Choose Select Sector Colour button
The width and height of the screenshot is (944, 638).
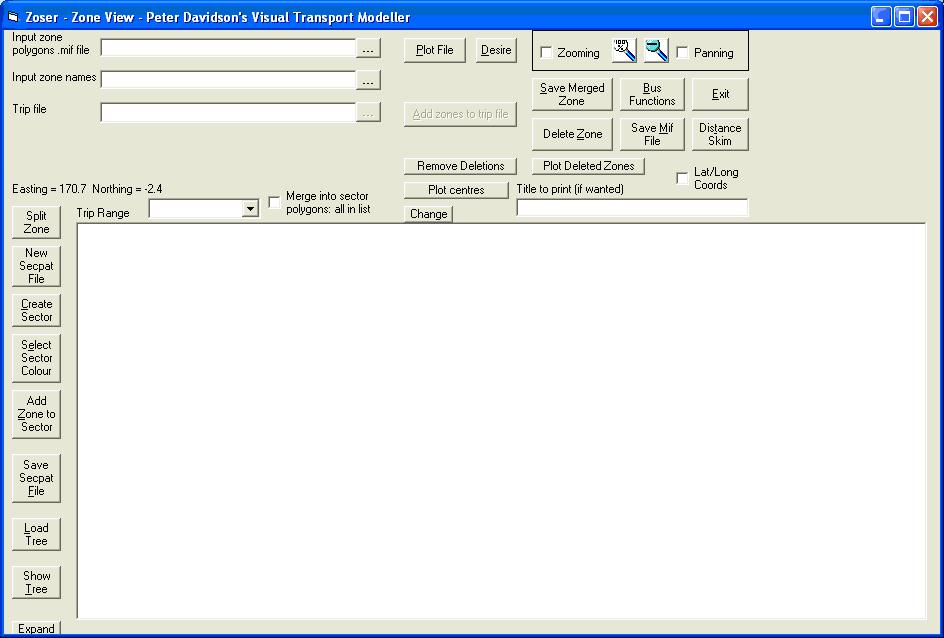(x=37, y=358)
